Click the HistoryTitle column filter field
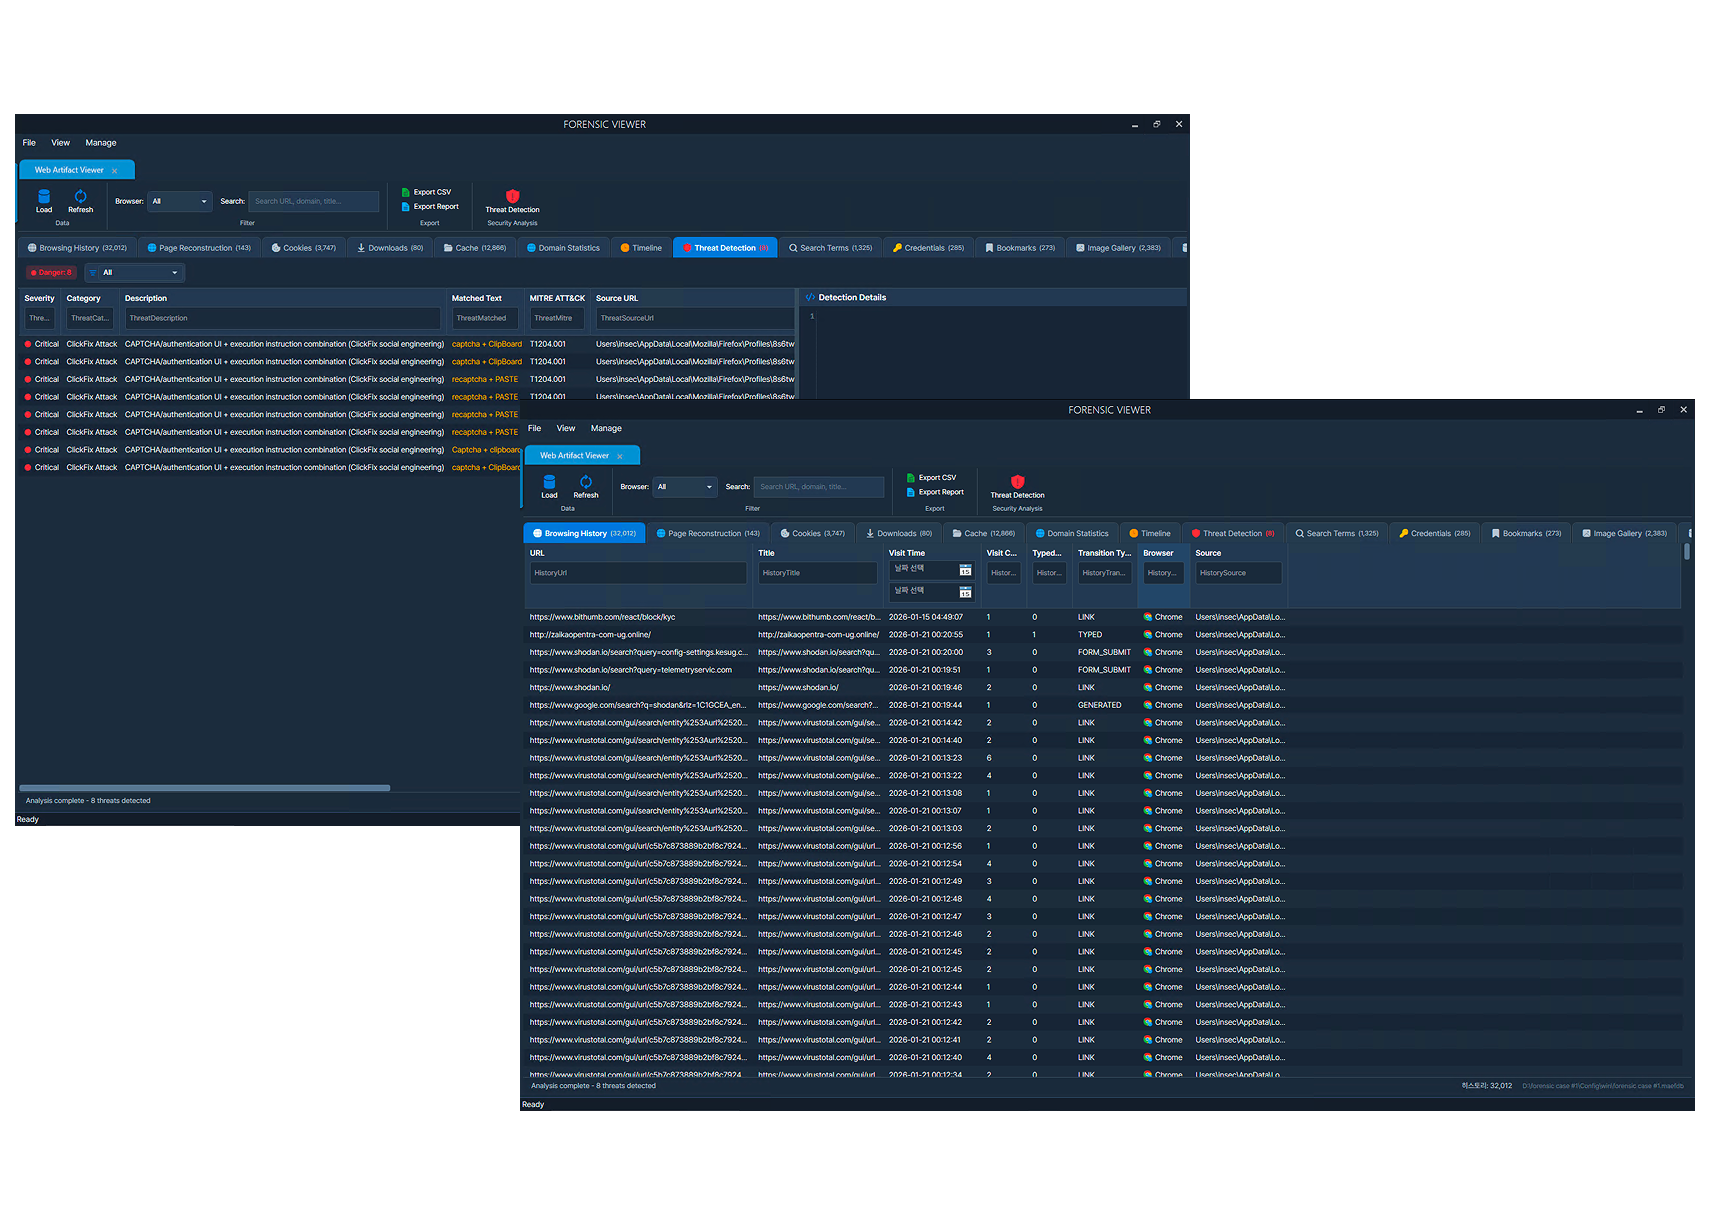The width and height of the screenshot is (1710, 1224). coord(817,573)
